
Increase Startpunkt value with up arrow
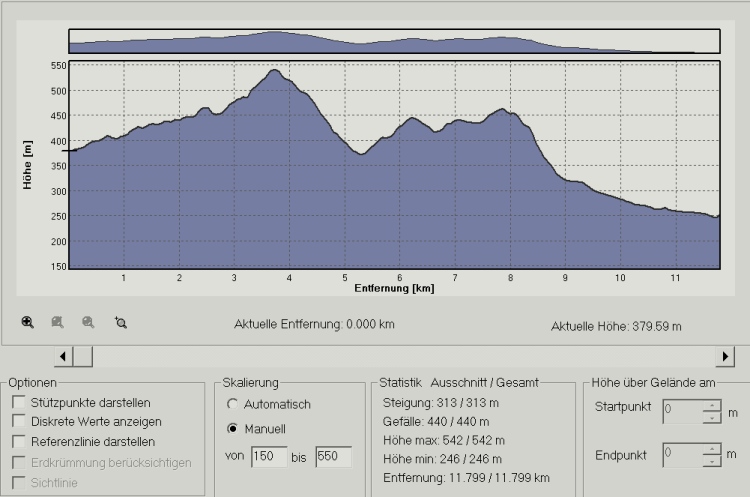[712, 406]
